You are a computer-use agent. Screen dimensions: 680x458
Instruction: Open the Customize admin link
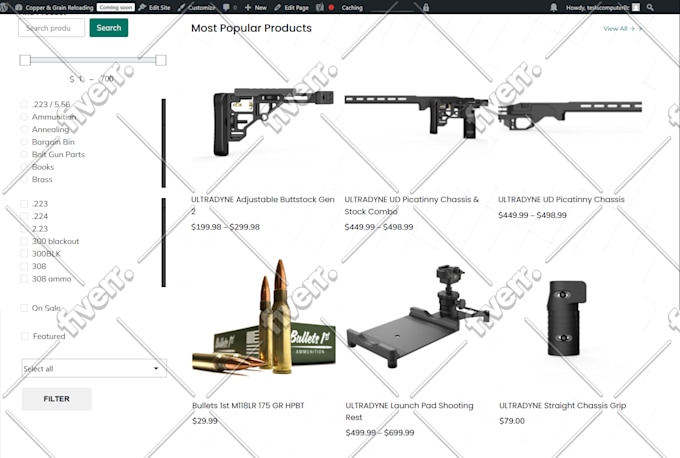(196, 7)
